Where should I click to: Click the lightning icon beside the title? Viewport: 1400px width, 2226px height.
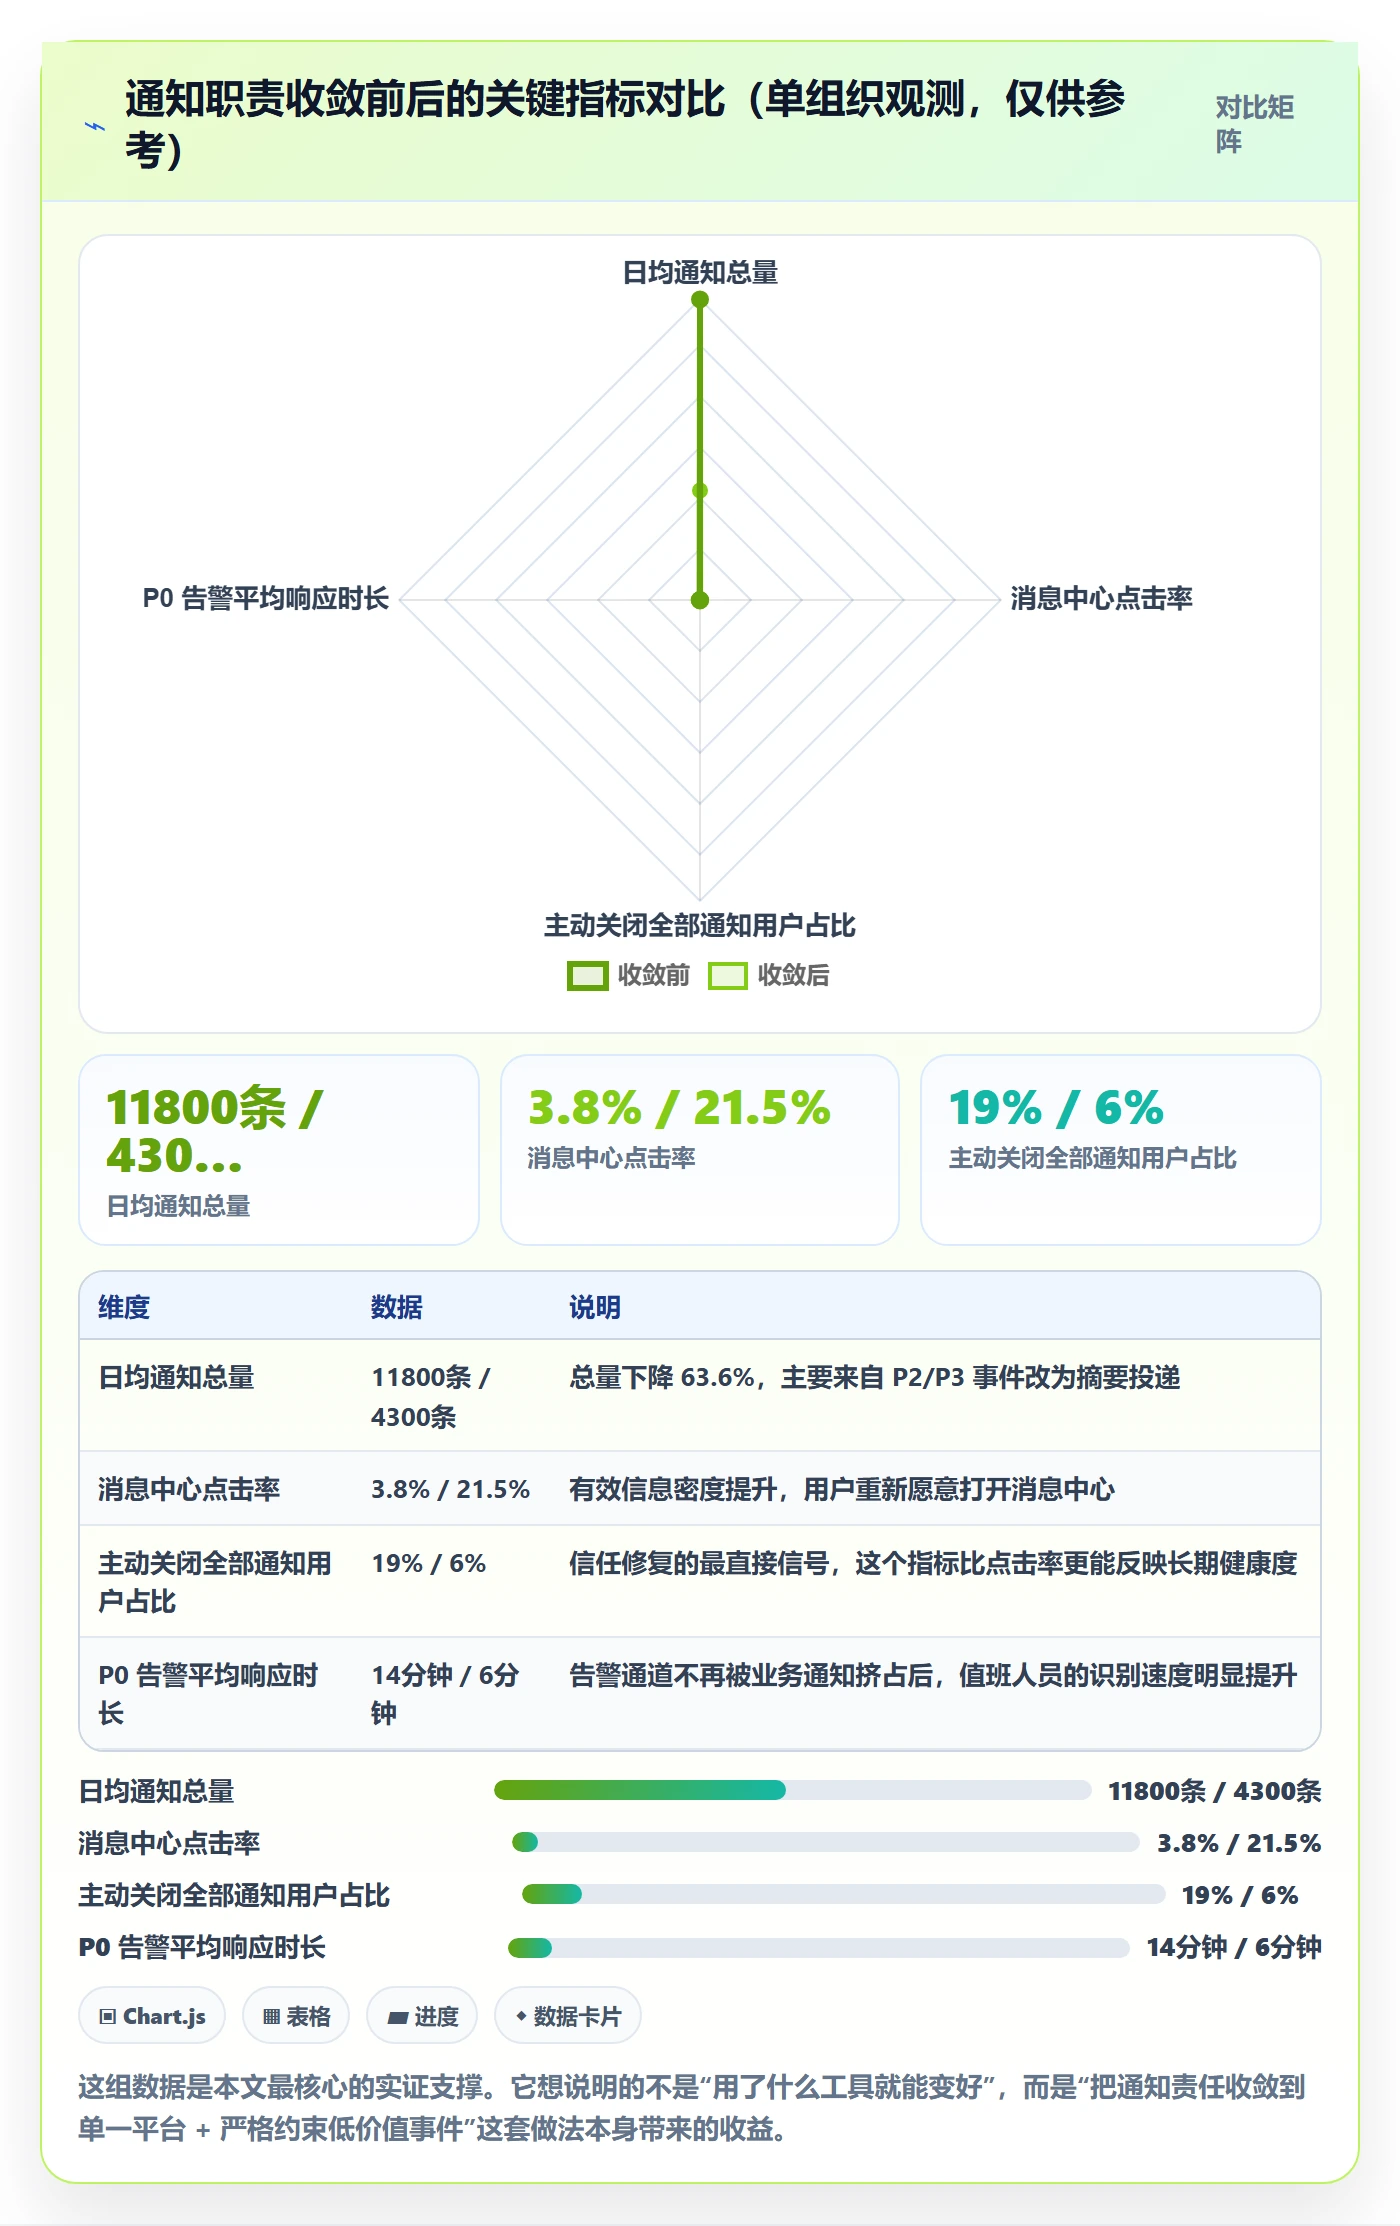pyautogui.click(x=95, y=126)
